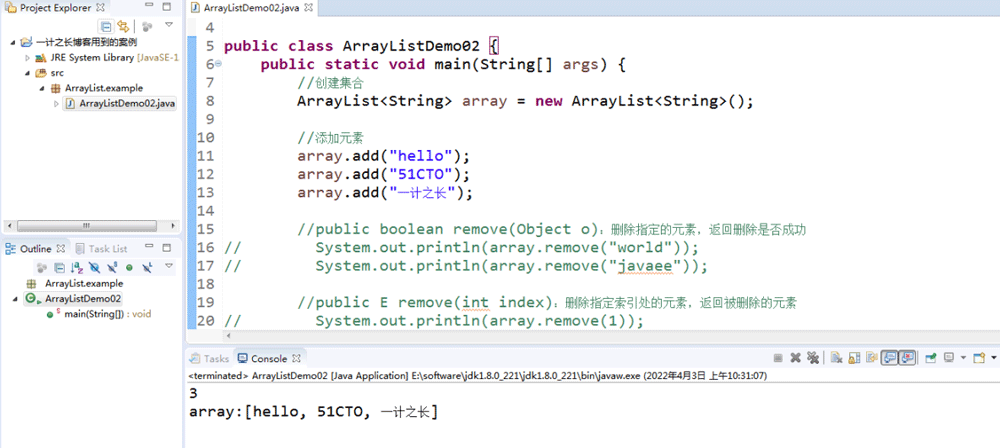
Task: Toggle Word Wrap in Console
Action: (x=872, y=358)
